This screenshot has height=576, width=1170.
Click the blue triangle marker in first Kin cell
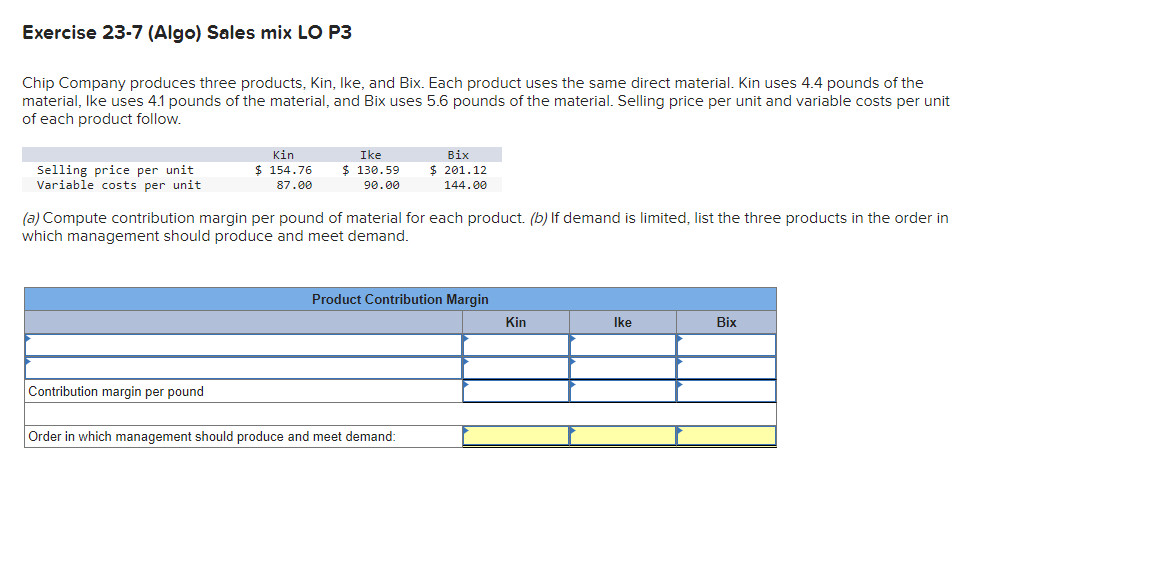tap(465, 340)
